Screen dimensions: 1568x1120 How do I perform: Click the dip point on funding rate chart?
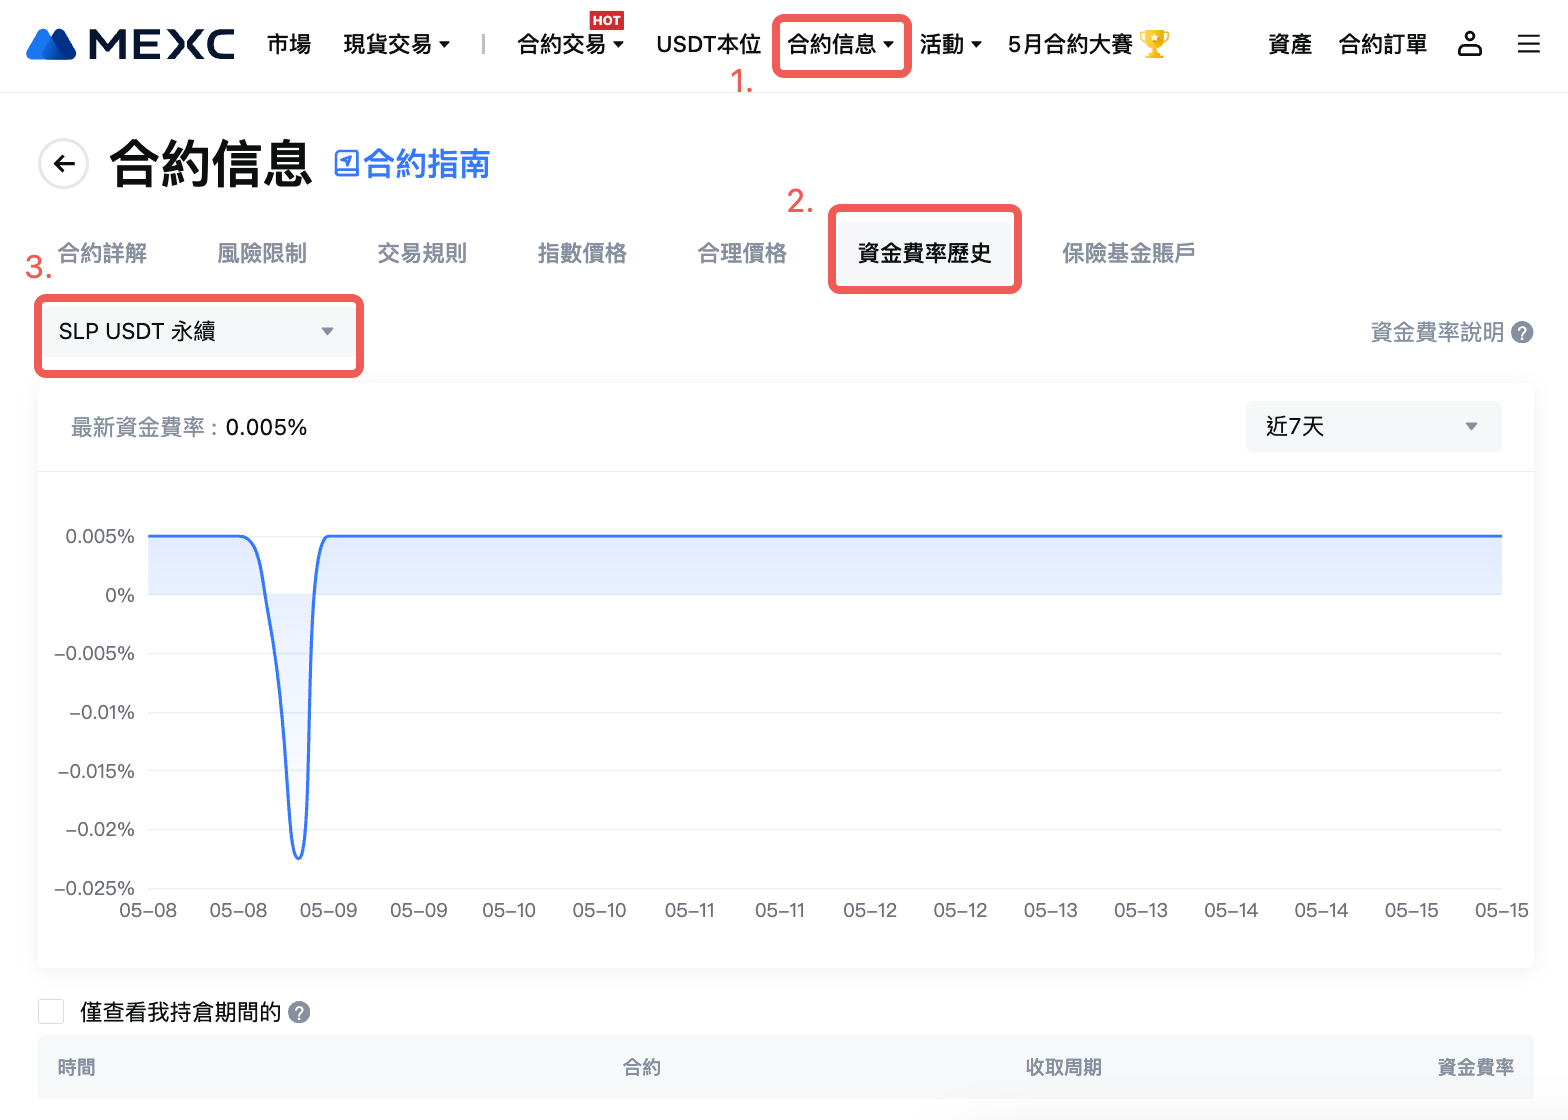click(298, 857)
